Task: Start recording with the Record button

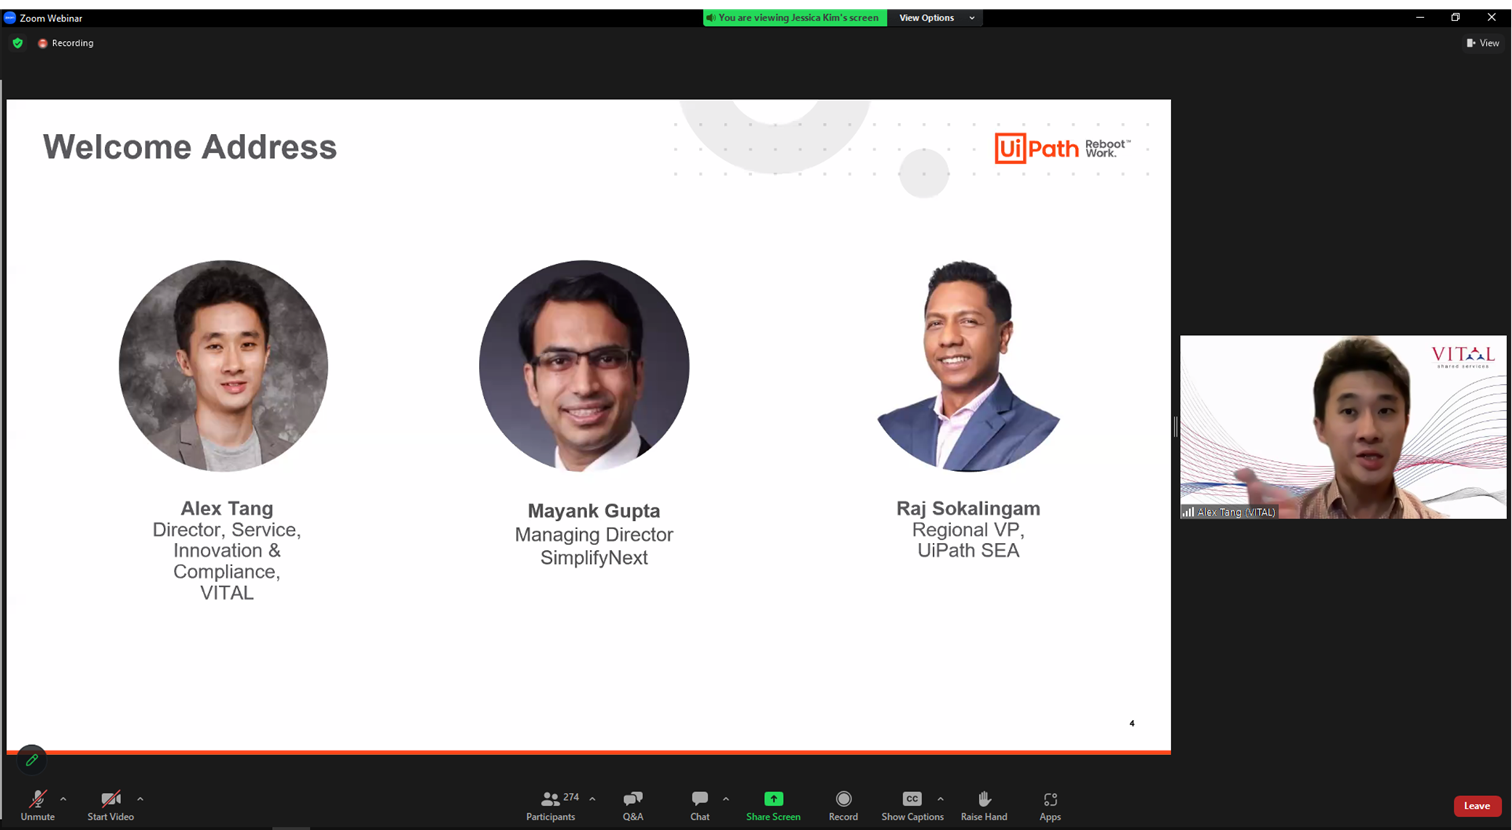Action: pyautogui.click(x=843, y=805)
